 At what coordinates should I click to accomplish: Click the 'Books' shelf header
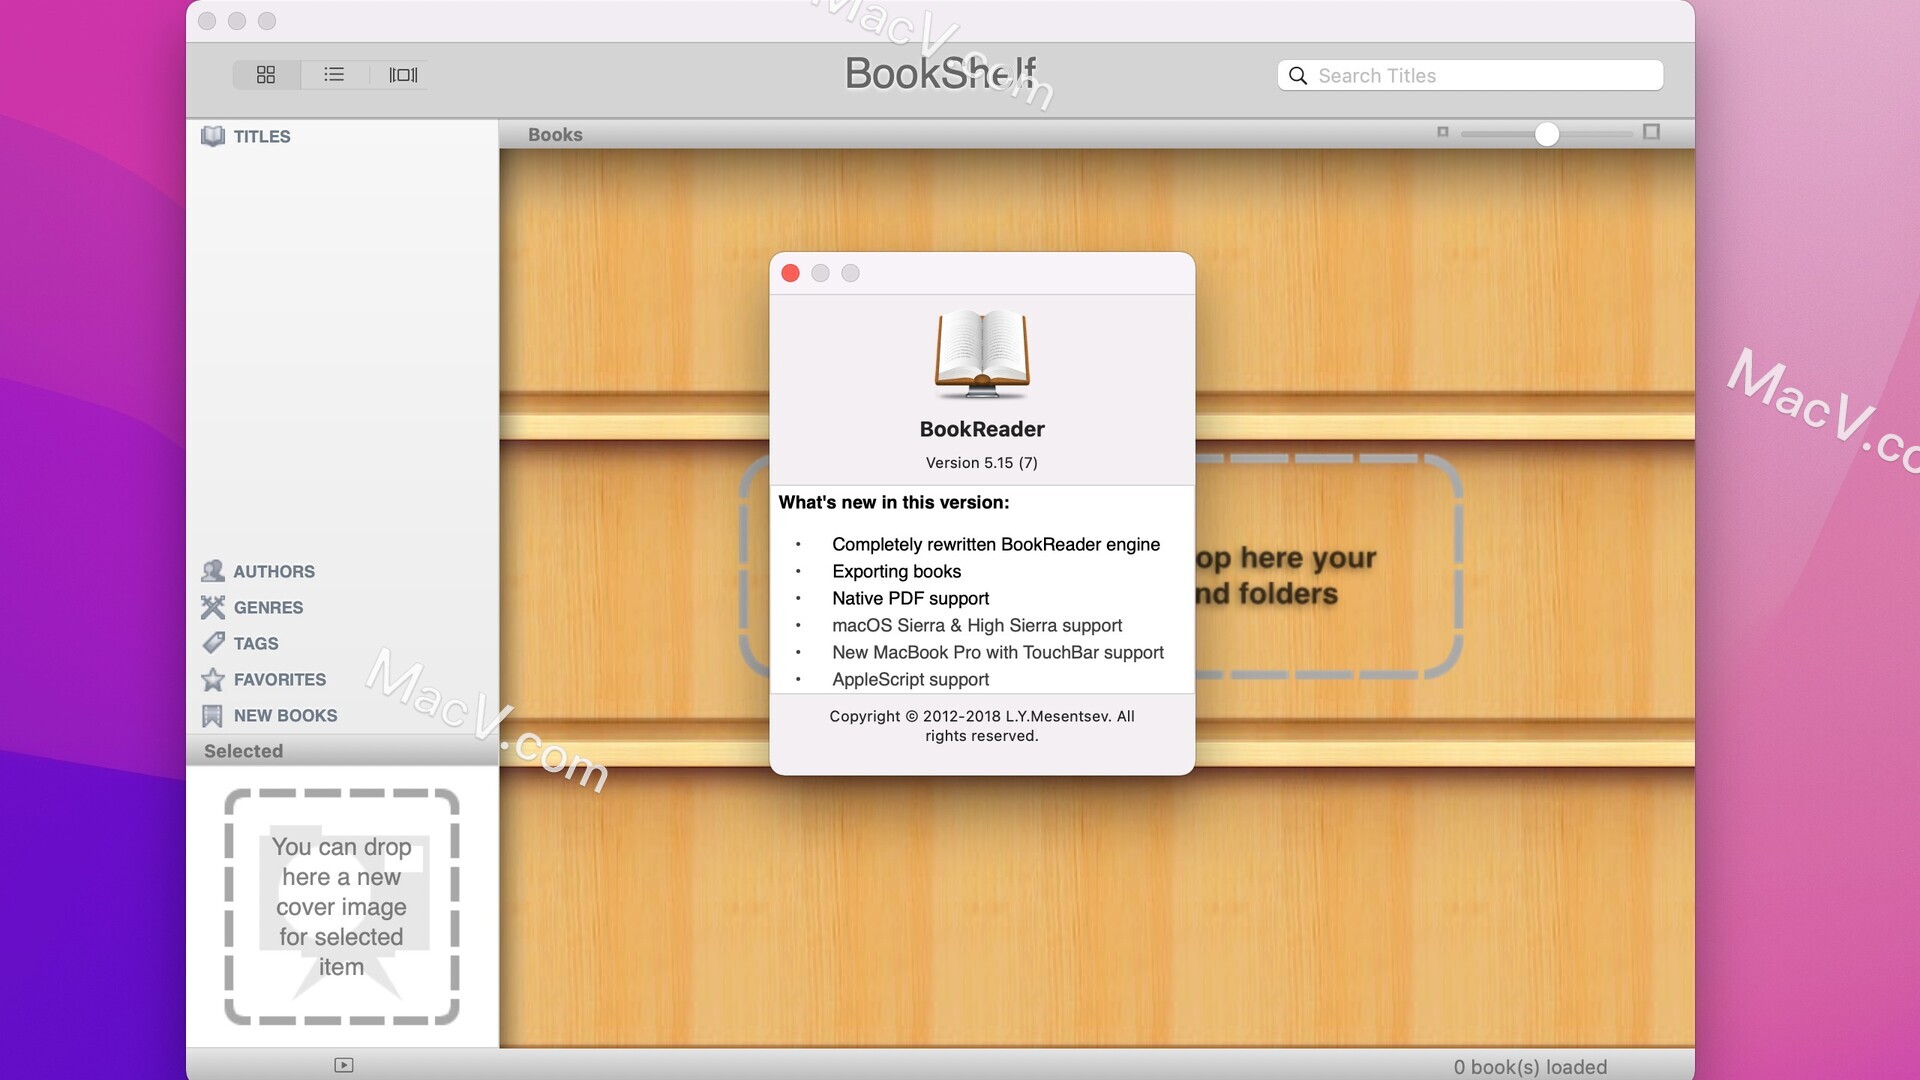coord(555,134)
